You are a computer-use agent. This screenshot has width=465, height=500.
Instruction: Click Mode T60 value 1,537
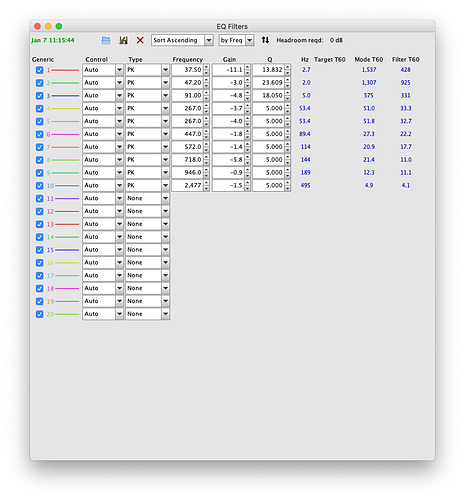pos(369,70)
